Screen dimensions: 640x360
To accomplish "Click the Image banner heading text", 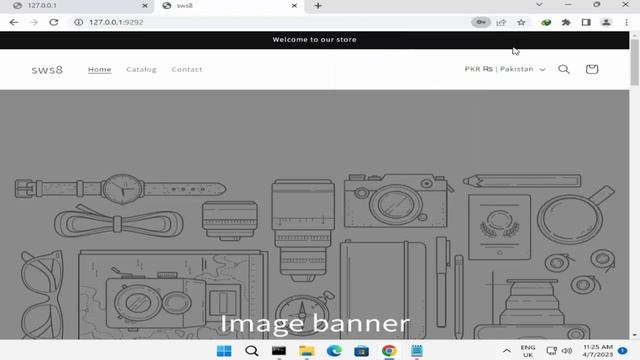I will [315, 324].
